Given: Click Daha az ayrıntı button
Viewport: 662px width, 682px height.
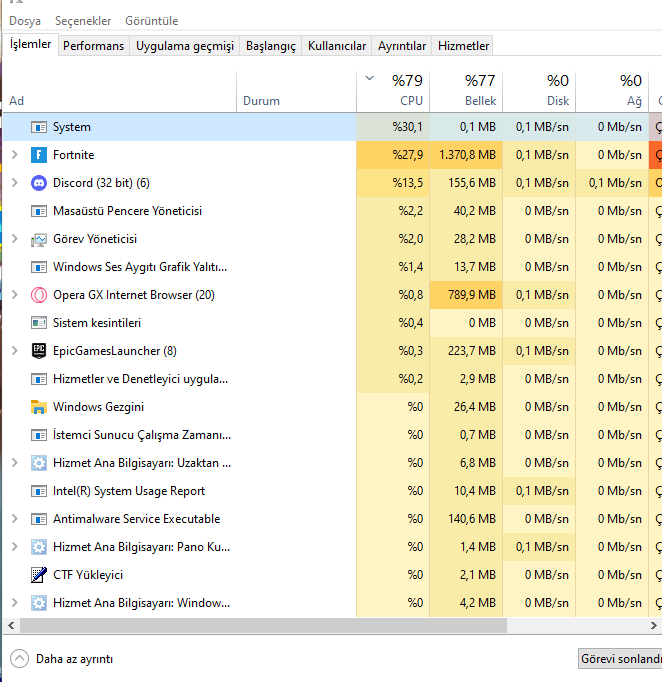Looking at the screenshot, I should (x=61, y=659).
